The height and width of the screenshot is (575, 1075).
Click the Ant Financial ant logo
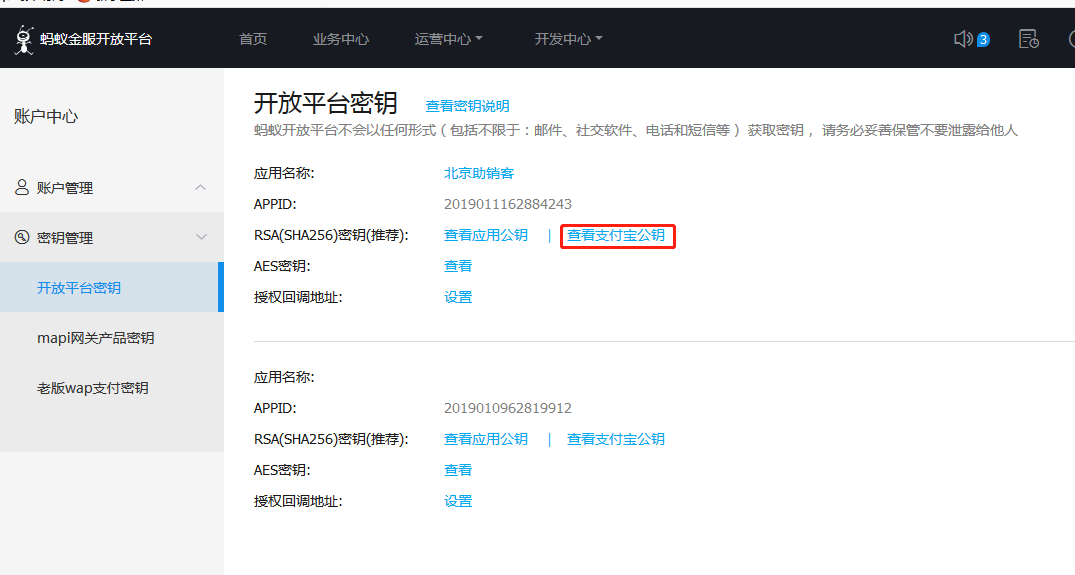click(x=23, y=39)
